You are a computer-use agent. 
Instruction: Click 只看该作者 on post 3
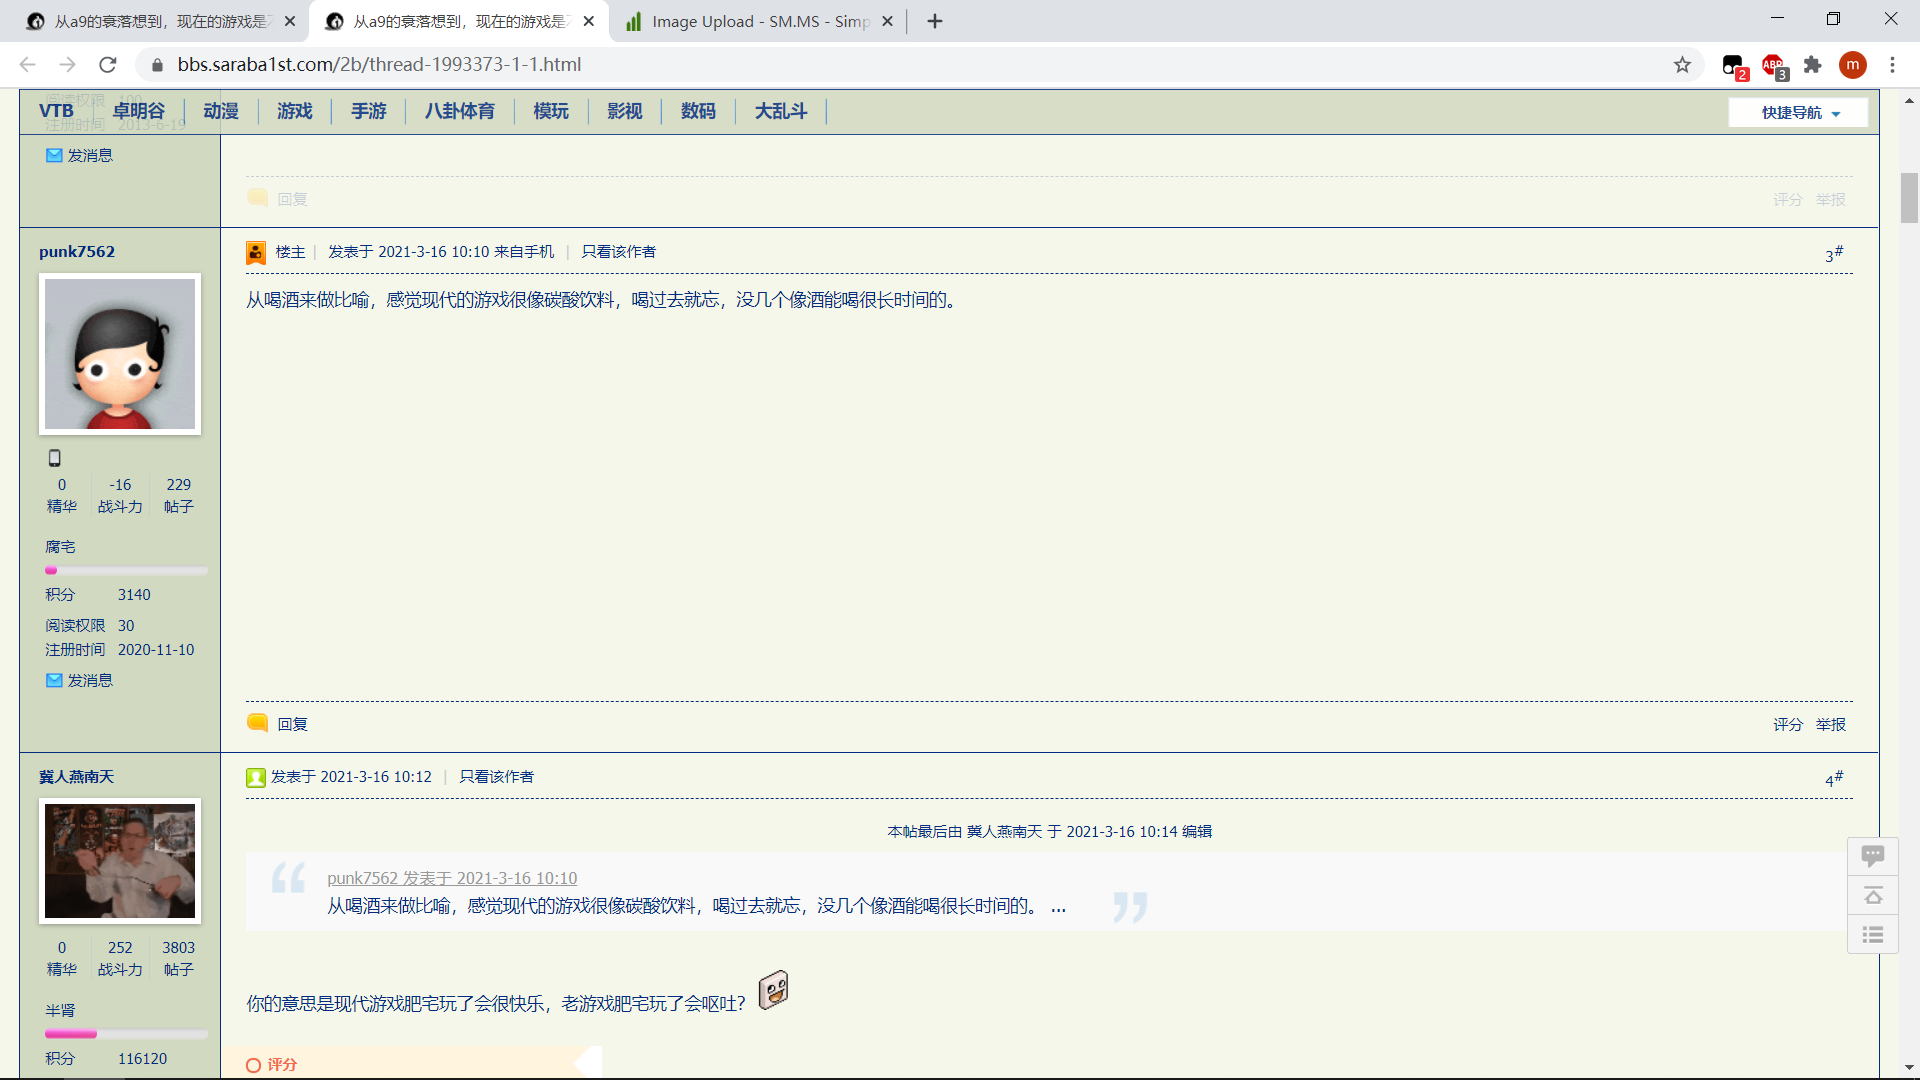pyautogui.click(x=618, y=252)
